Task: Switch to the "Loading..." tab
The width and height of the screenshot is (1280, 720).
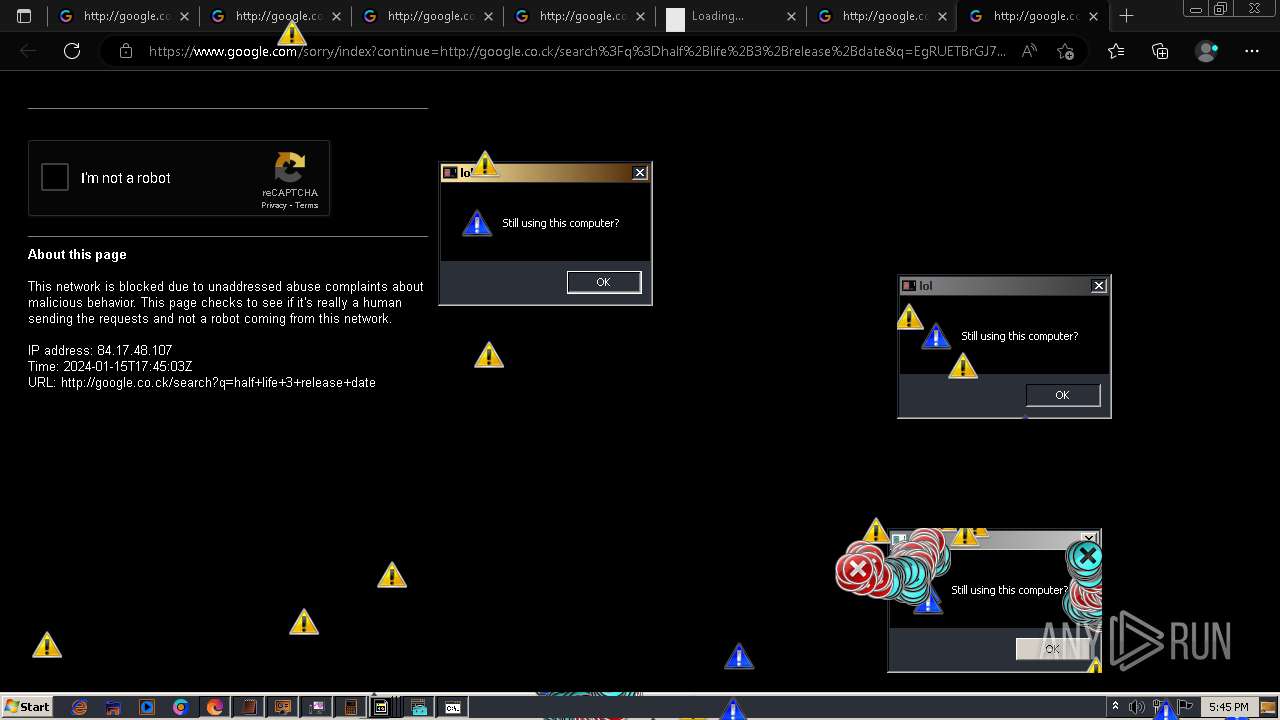Action: pos(731,16)
